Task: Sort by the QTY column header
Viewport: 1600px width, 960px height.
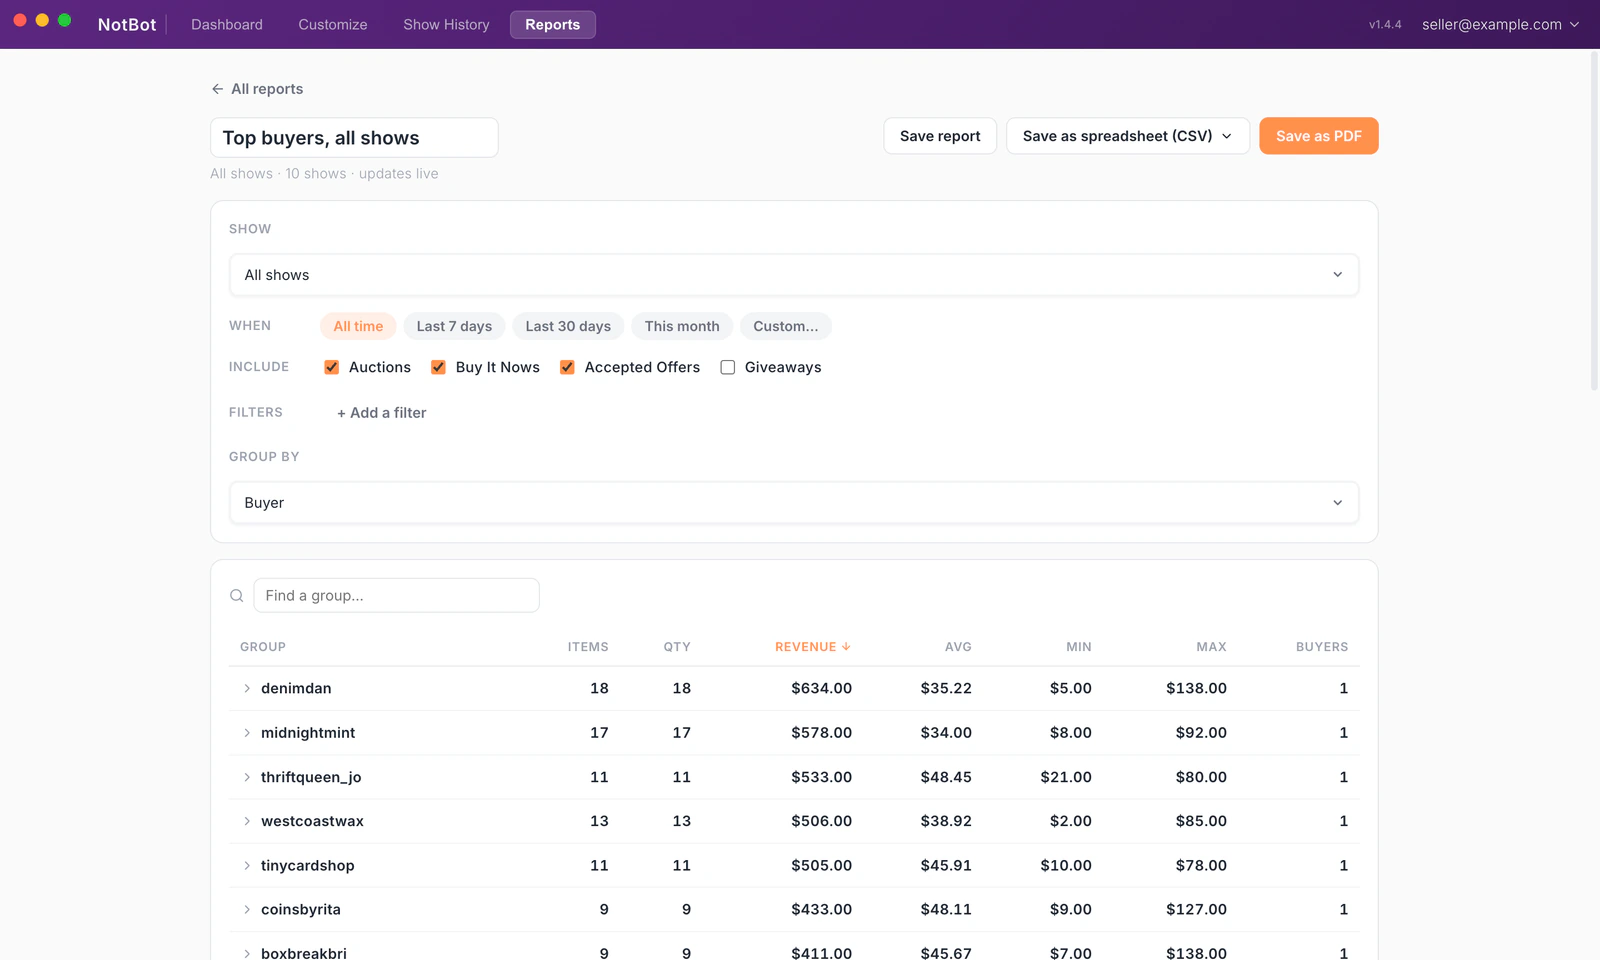Action: point(677,647)
